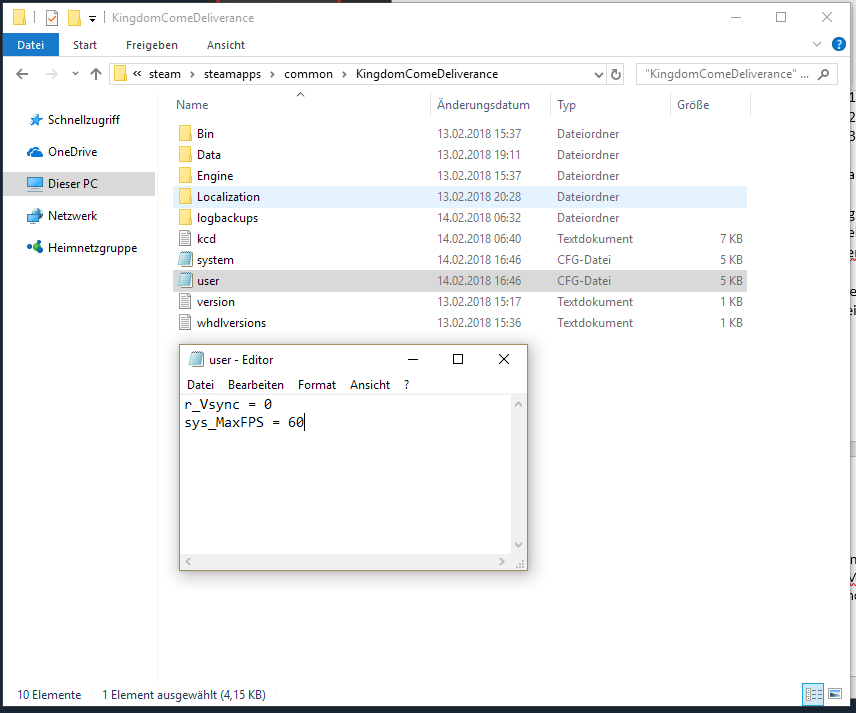
Task: Open address bar history dropdown
Action: coord(599,74)
